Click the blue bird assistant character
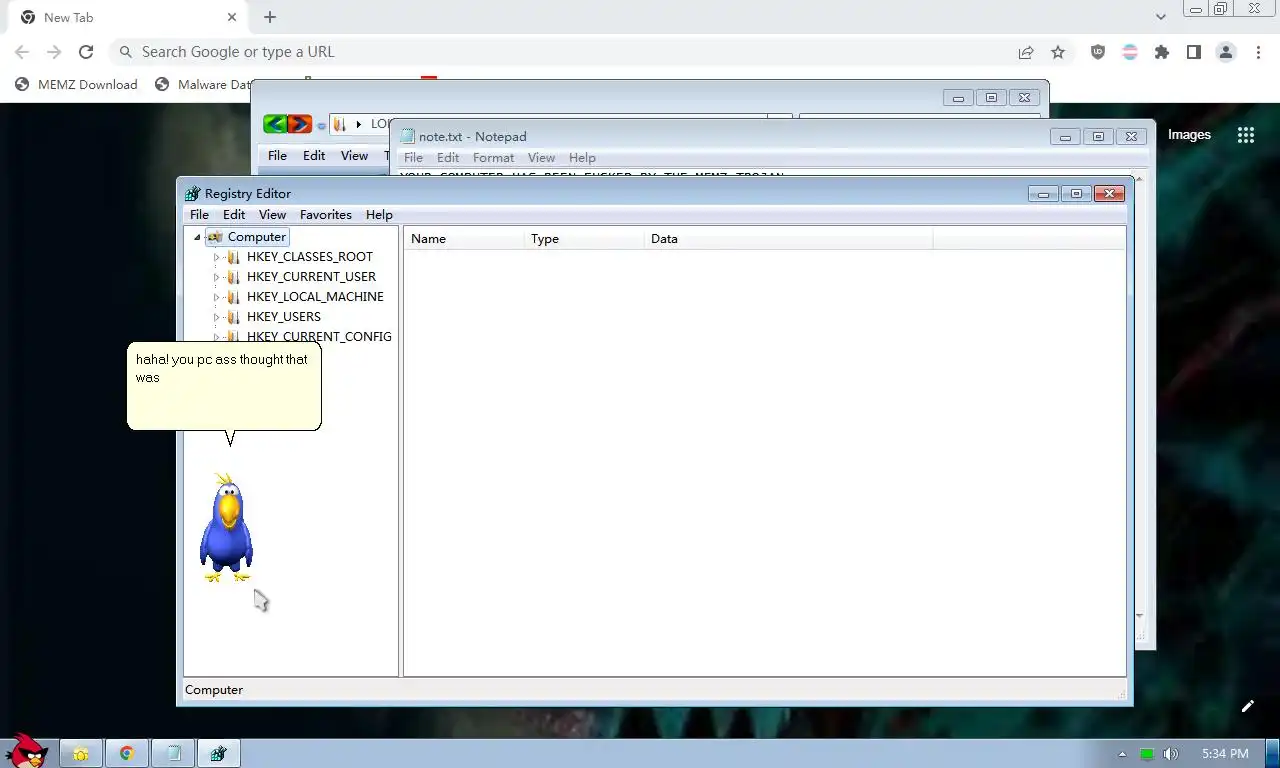The image size is (1280, 768). click(x=227, y=528)
